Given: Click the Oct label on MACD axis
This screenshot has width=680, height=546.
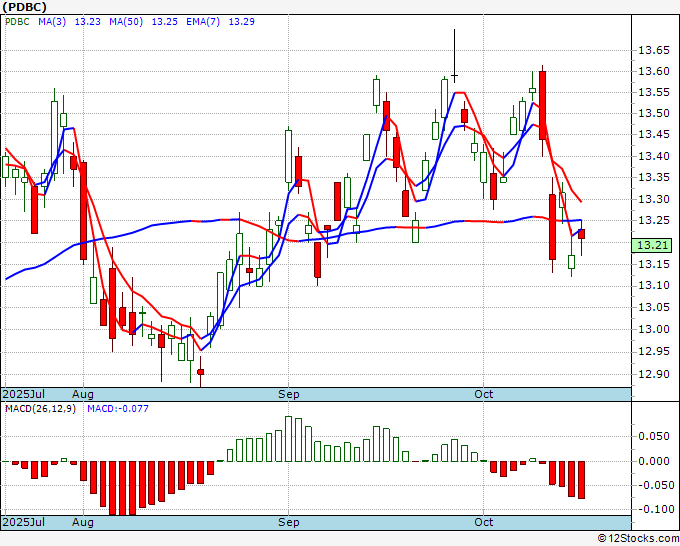Looking at the screenshot, I should tap(484, 522).
